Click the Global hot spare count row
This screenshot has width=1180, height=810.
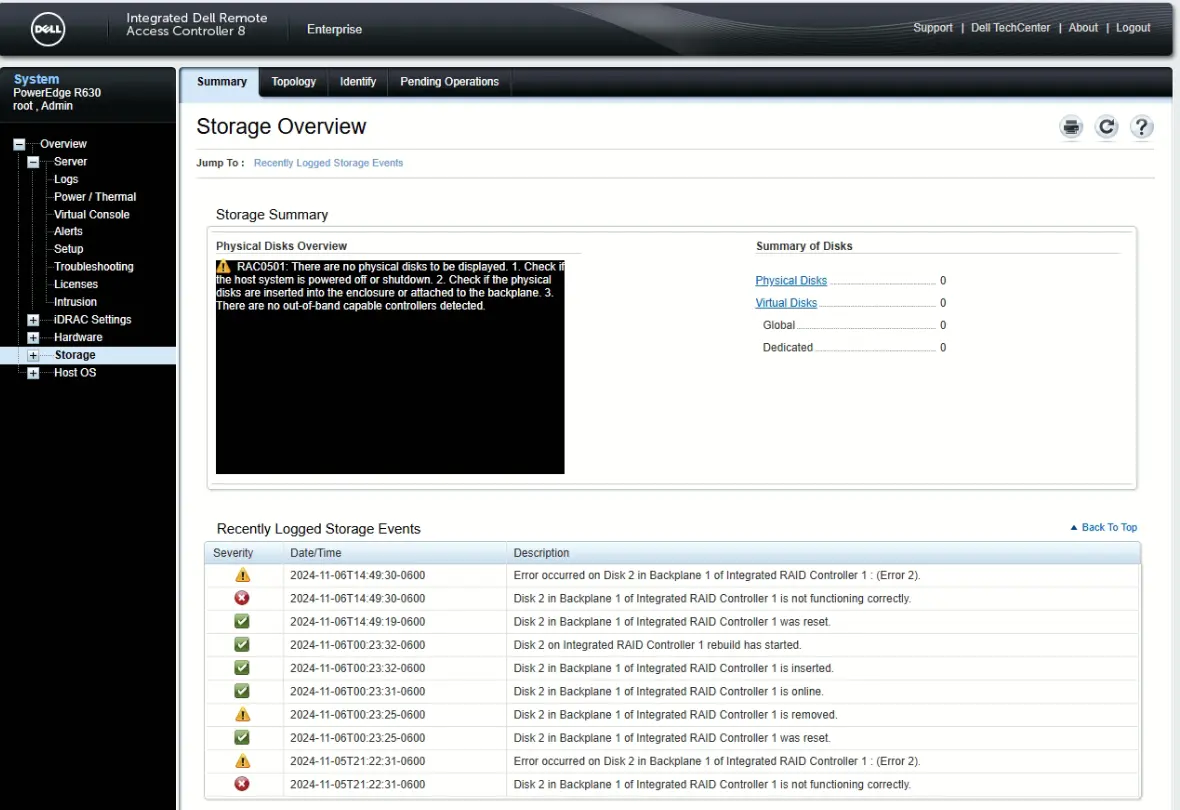tap(854, 325)
